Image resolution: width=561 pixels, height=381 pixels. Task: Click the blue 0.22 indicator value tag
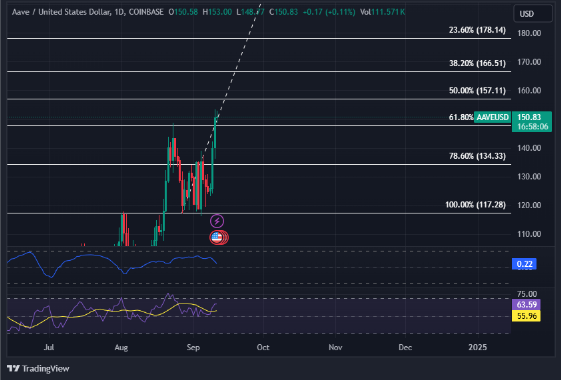point(524,264)
